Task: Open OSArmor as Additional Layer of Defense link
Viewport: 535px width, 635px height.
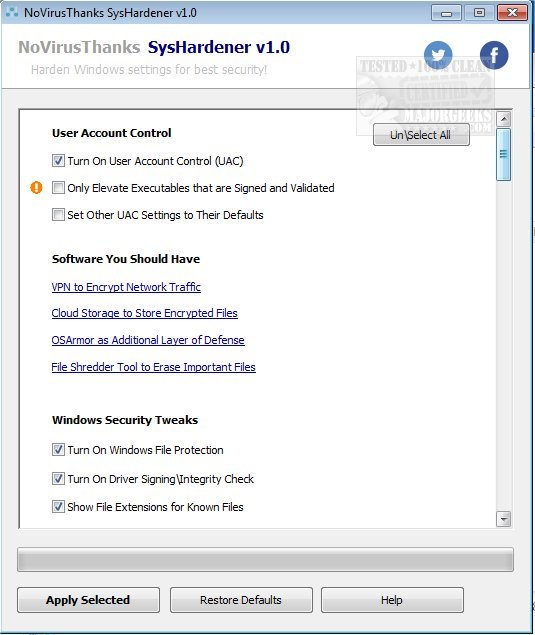Action: (148, 340)
